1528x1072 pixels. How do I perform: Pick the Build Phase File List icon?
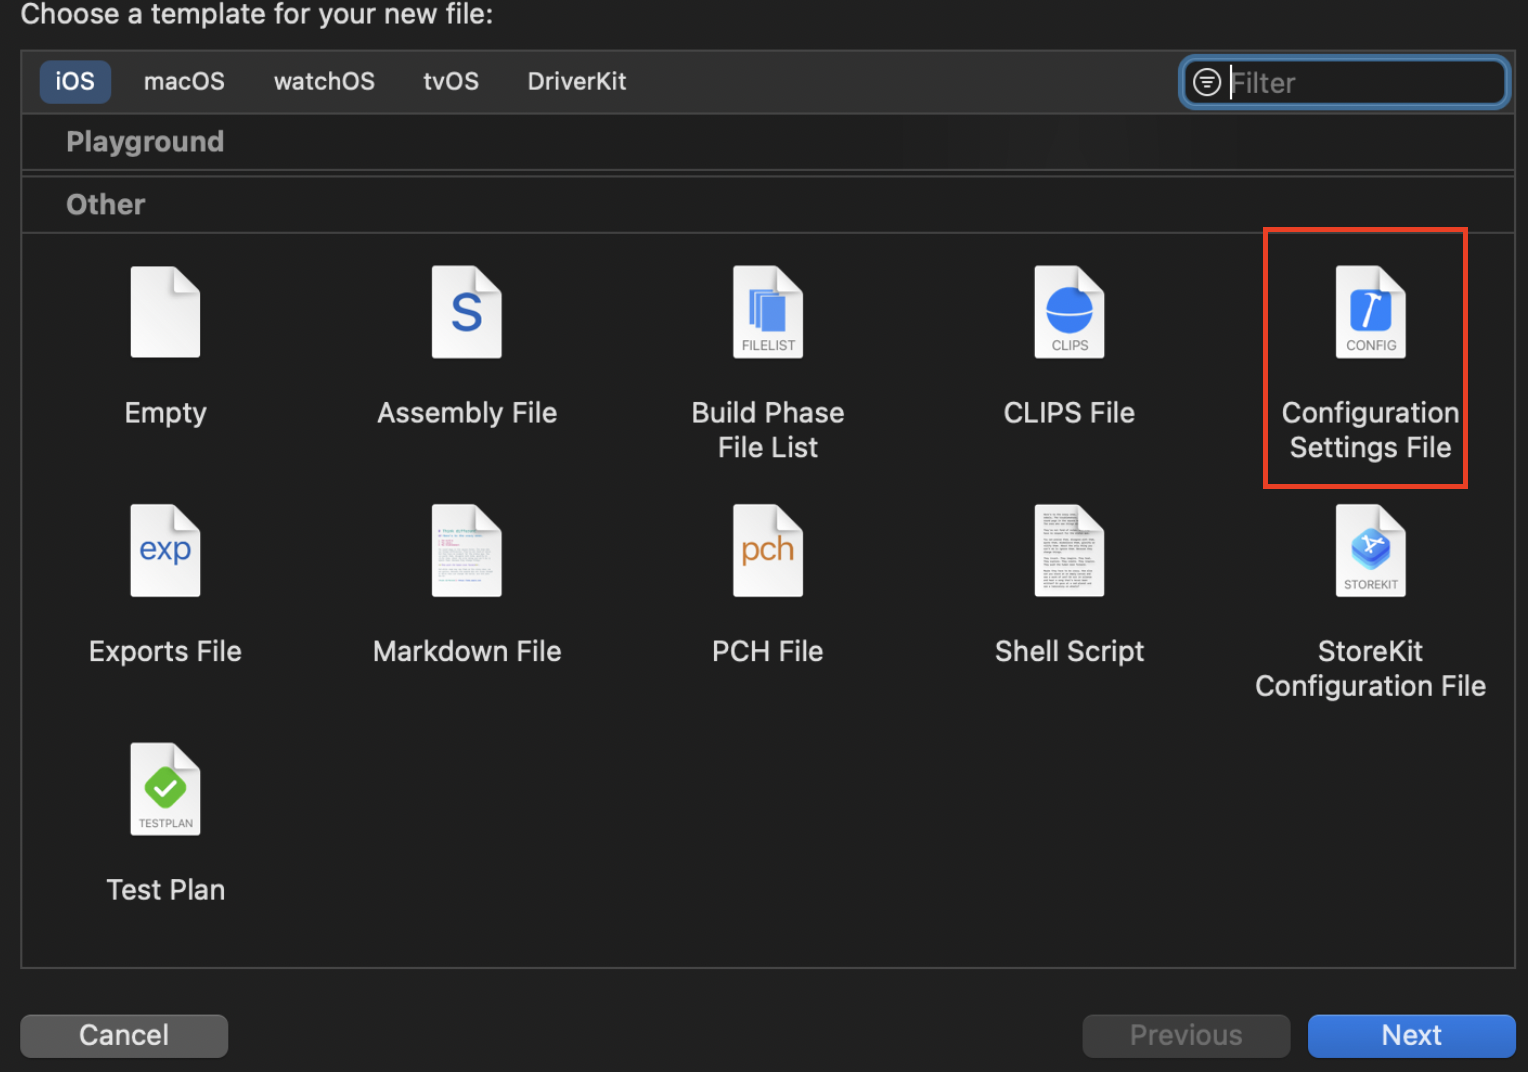tap(768, 312)
